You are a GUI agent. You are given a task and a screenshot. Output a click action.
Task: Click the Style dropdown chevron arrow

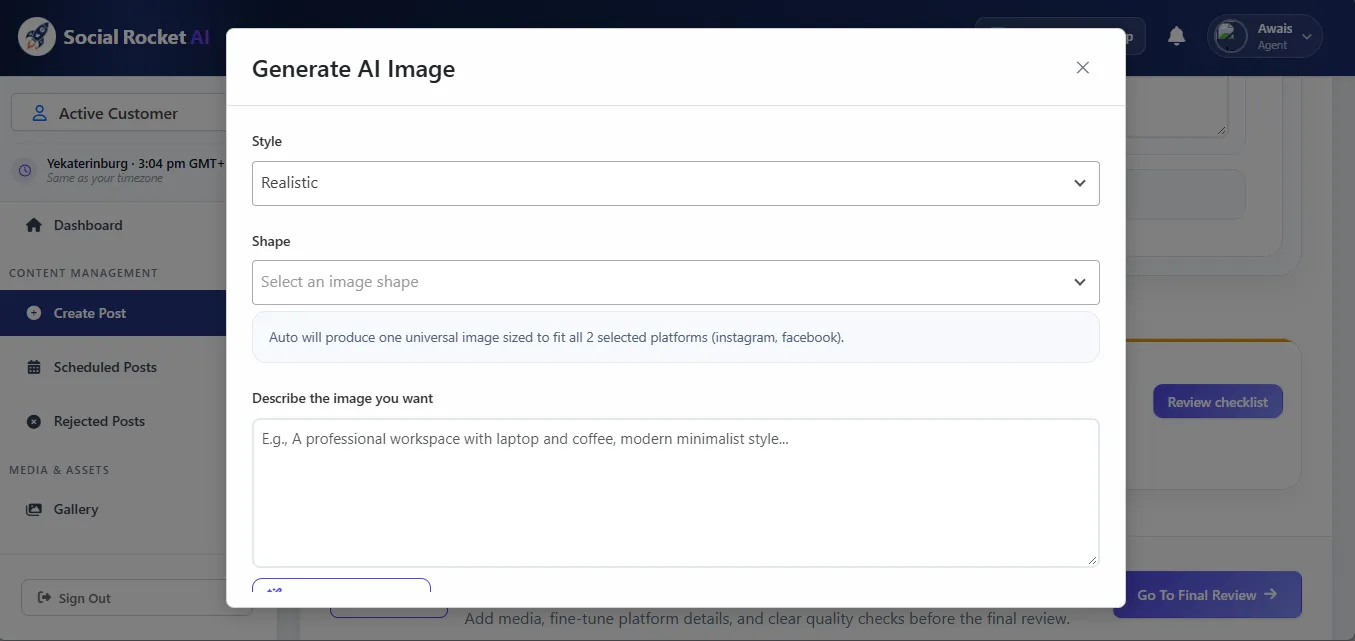click(1080, 183)
